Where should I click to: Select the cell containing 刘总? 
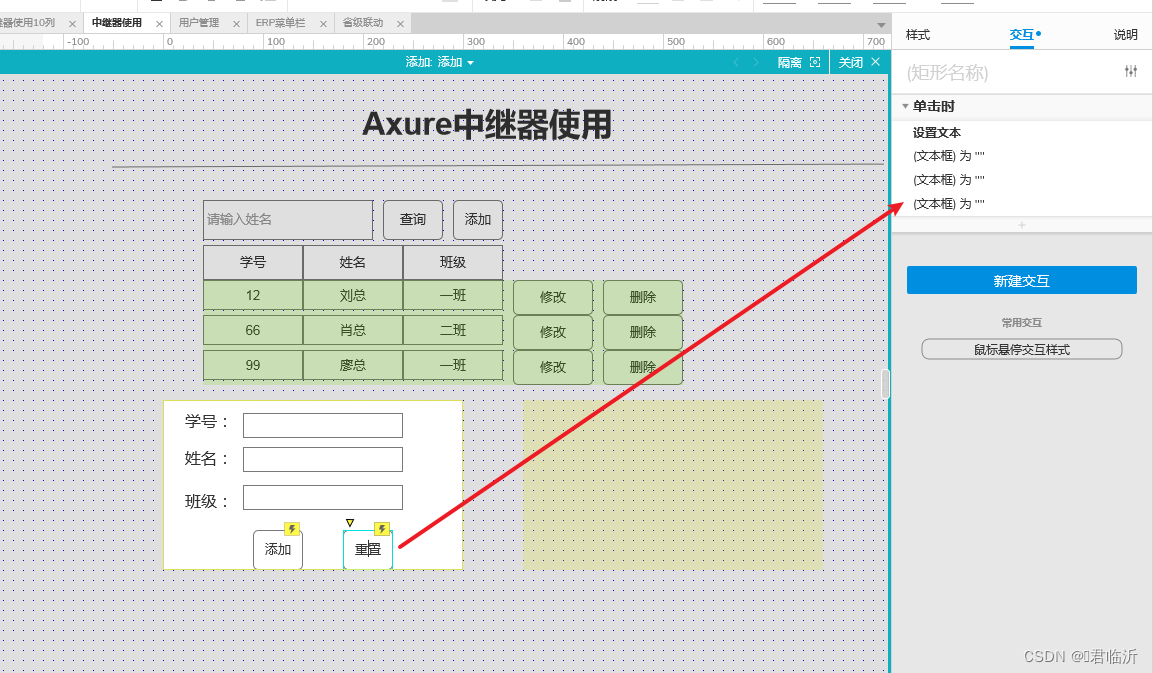coord(352,295)
